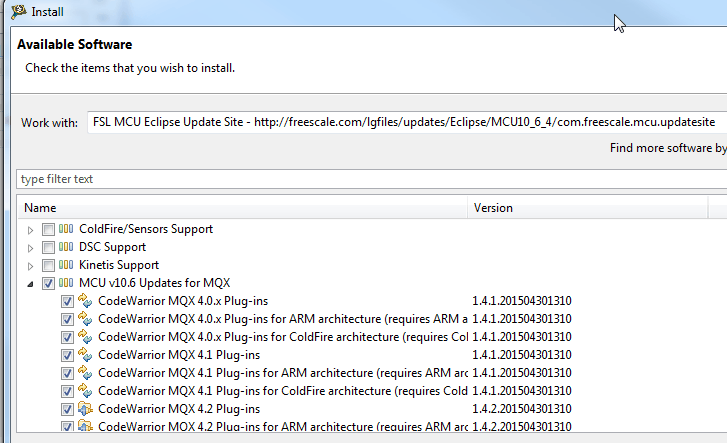Viewport: 727px width, 443px height.
Task: Uncheck CodeWarrior MQX 4.1 Plug-ins checkbox
Action: tap(67, 355)
